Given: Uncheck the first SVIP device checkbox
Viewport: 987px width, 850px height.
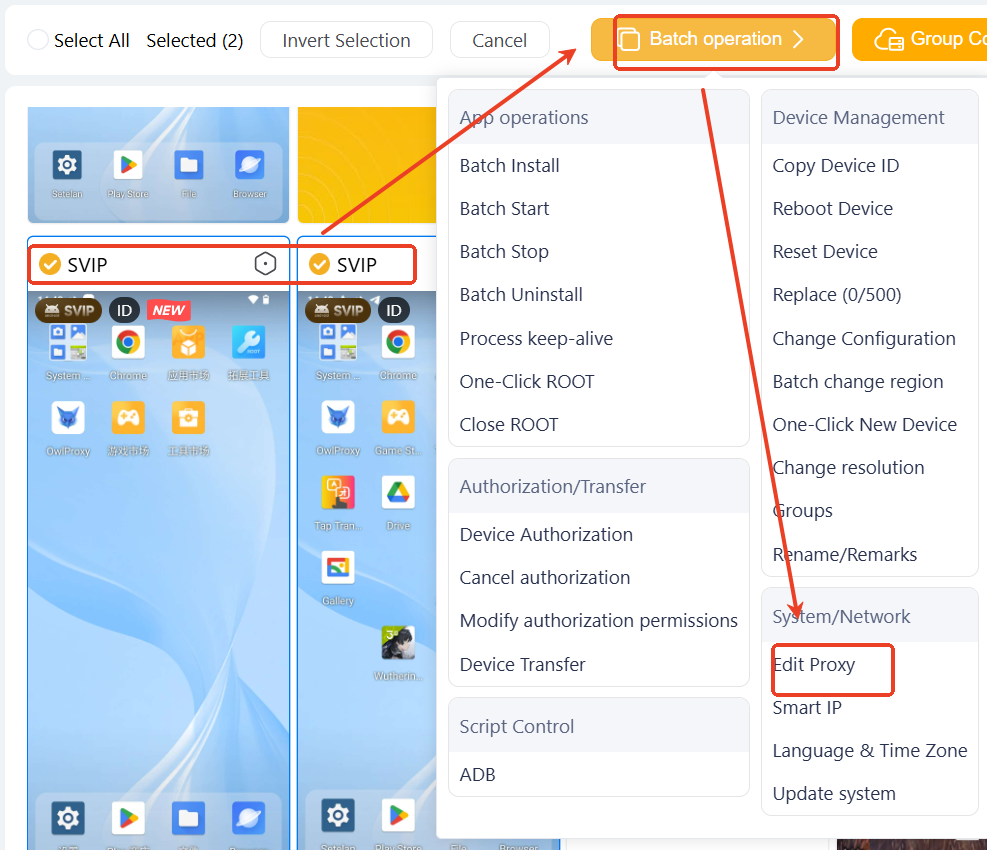Looking at the screenshot, I should [50, 264].
